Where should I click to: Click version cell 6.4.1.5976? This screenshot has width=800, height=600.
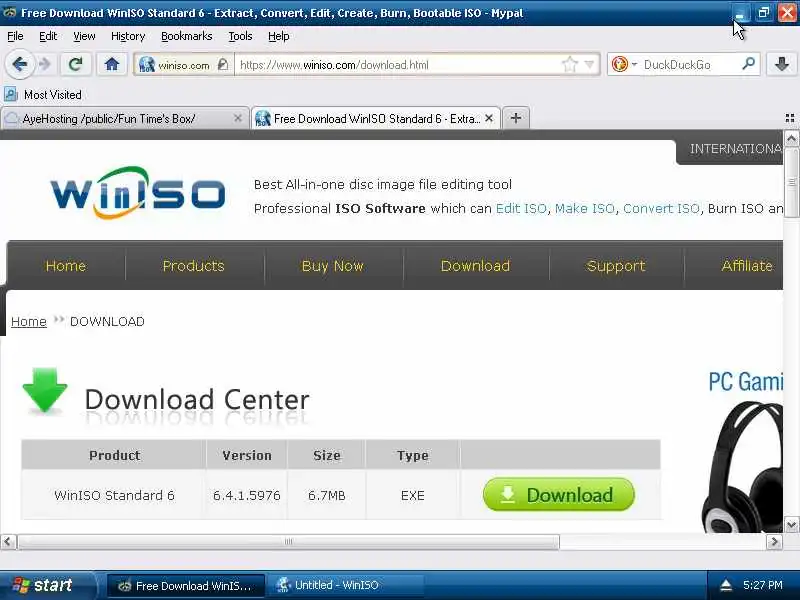pos(247,495)
